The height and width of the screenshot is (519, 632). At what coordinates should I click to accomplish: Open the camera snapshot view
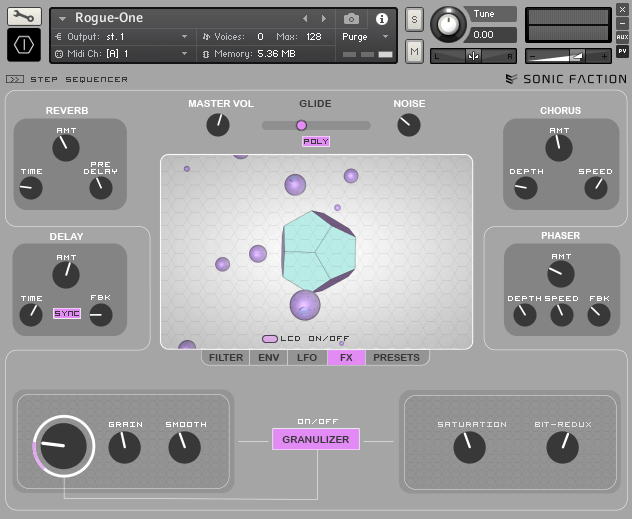pos(351,19)
